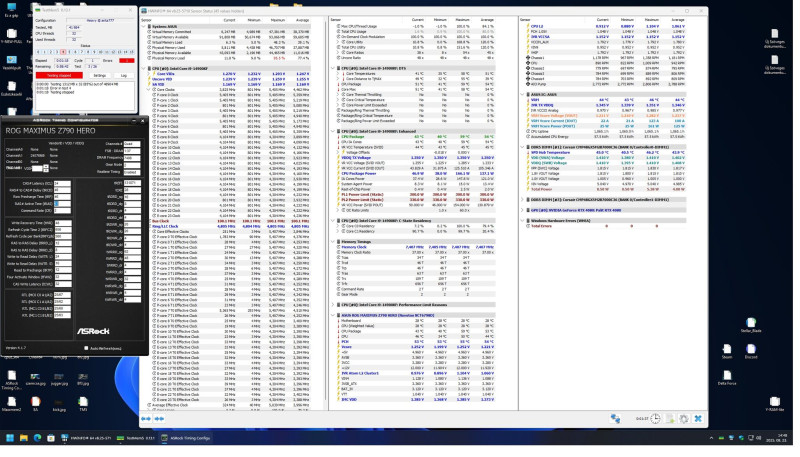Switch to ASRock Timing Configurator taskbar button
Image resolution: width=800 pixels, height=457 pixels.
click(x=186, y=438)
